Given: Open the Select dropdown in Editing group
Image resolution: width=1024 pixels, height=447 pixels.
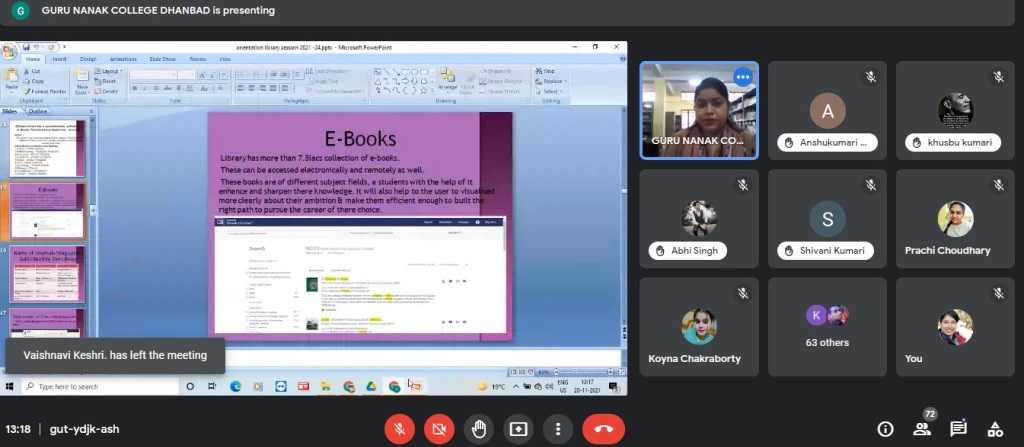Looking at the screenshot, I should (549, 91).
